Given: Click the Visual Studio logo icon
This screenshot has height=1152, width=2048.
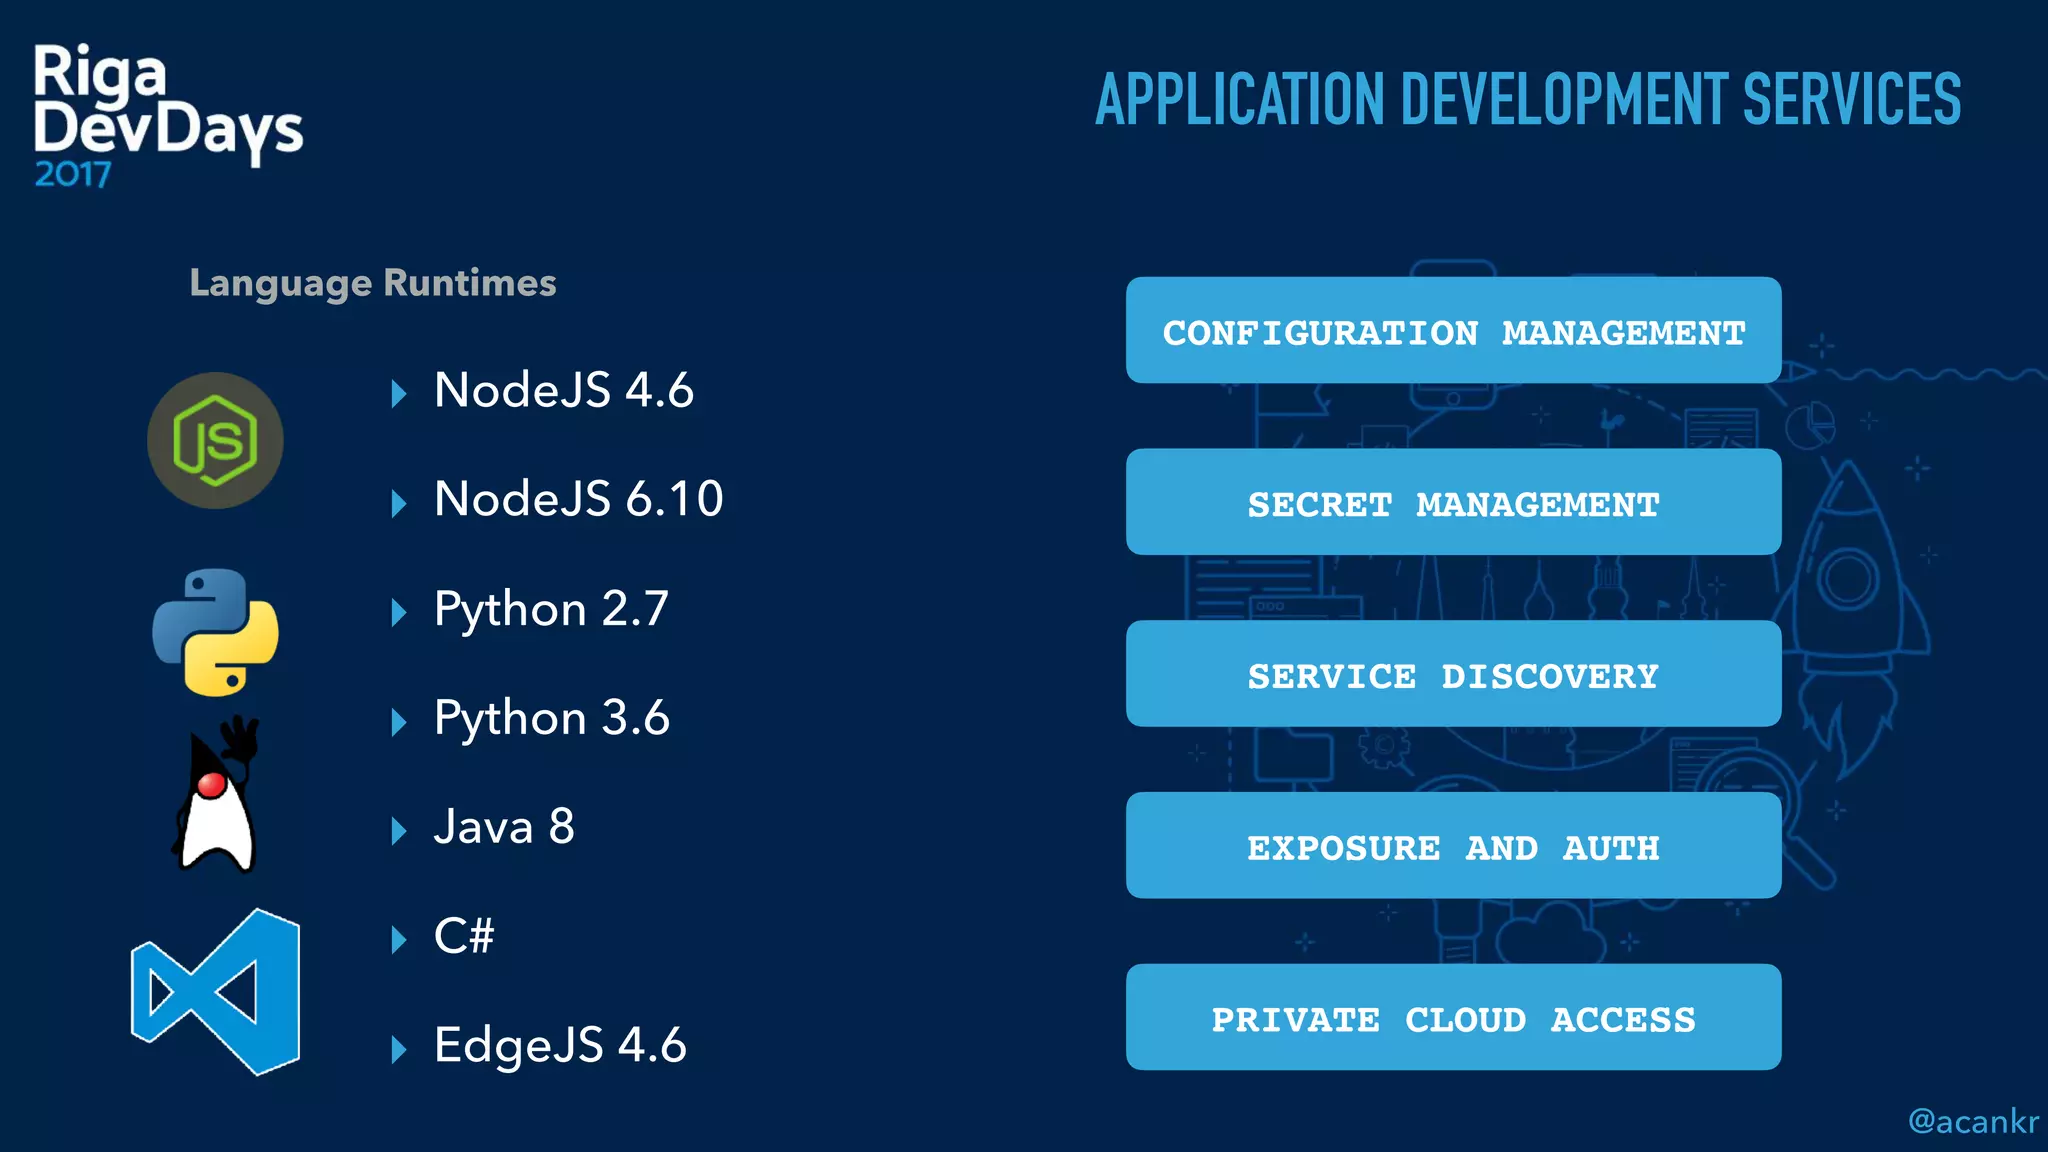Looking at the screenshot, I should click(x=216, y=992).
